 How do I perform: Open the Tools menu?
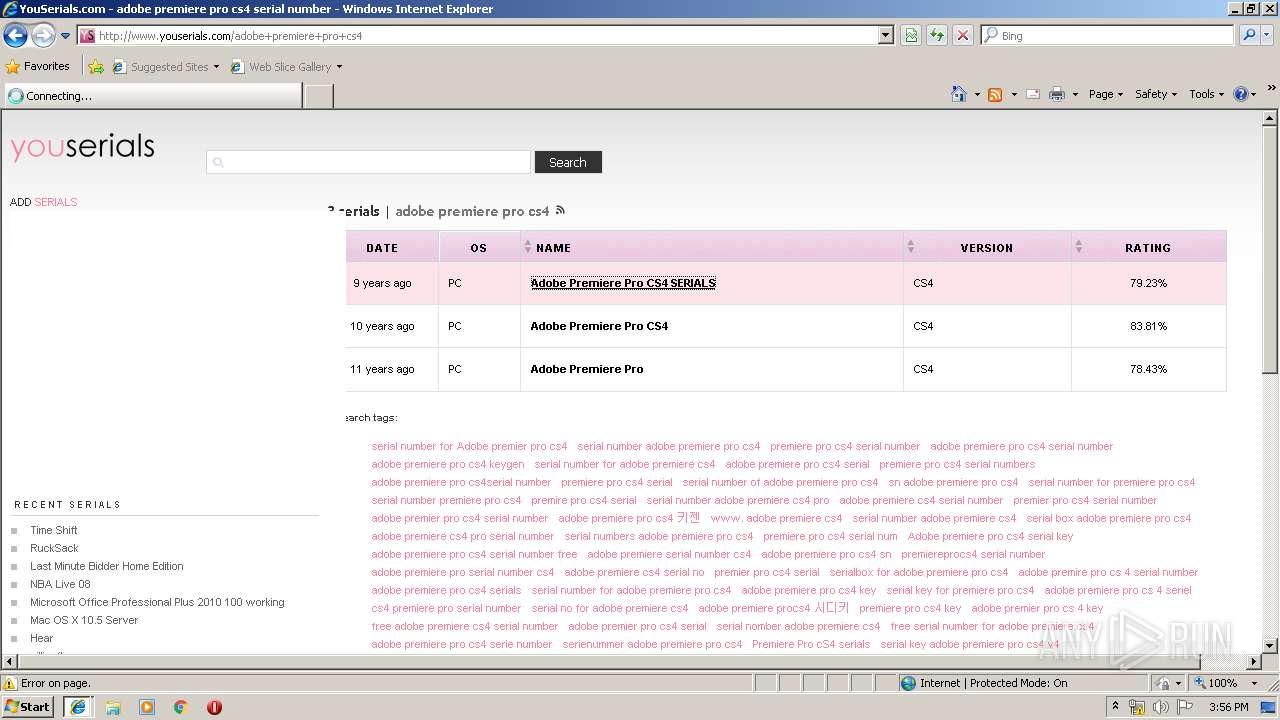coord(1206,94)
